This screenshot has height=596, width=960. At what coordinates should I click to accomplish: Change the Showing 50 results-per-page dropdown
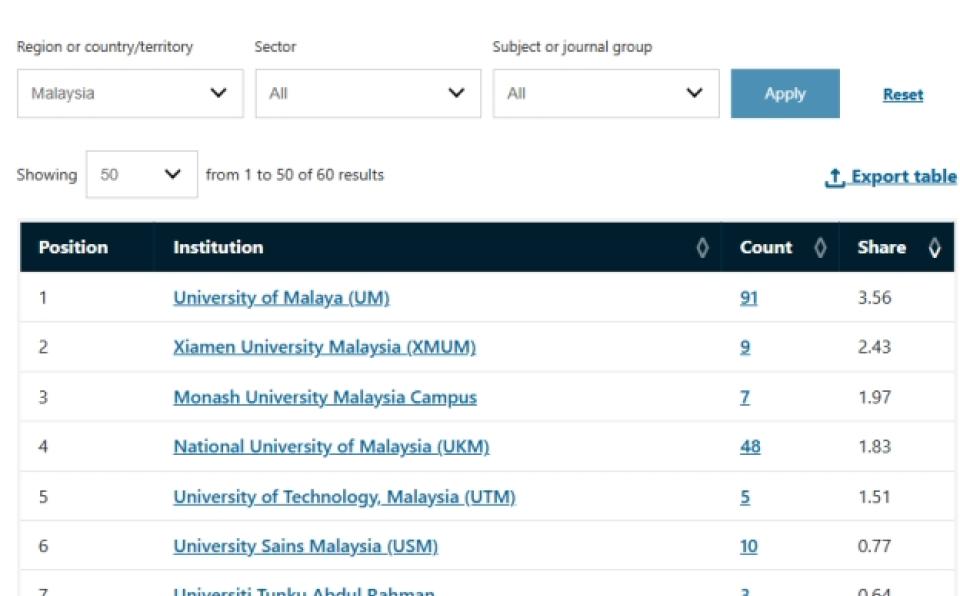(x=141, y=175)
